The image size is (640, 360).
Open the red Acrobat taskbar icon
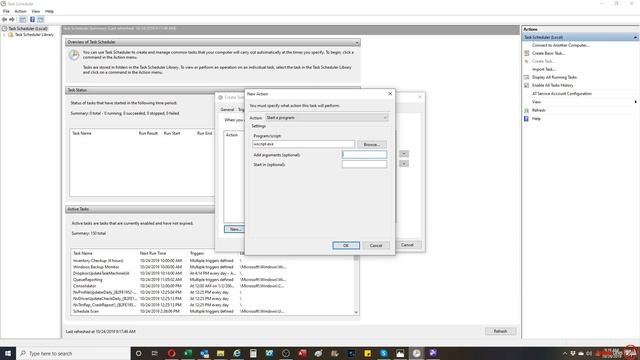302,353
